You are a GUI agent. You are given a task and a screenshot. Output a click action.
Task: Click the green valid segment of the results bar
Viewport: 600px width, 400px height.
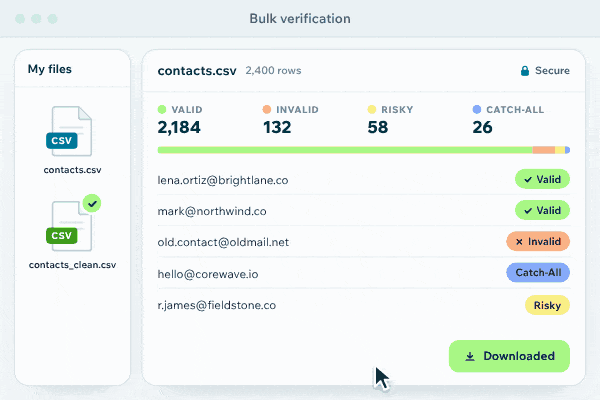coord(345,150)
